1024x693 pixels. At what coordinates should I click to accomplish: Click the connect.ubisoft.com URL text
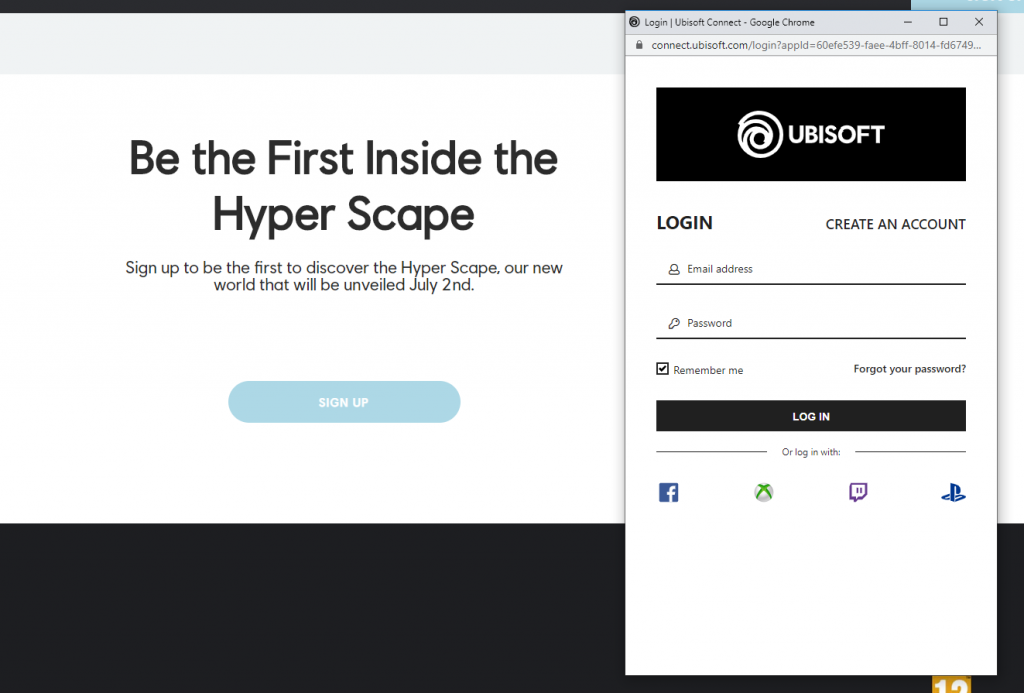tap(816, 45)
